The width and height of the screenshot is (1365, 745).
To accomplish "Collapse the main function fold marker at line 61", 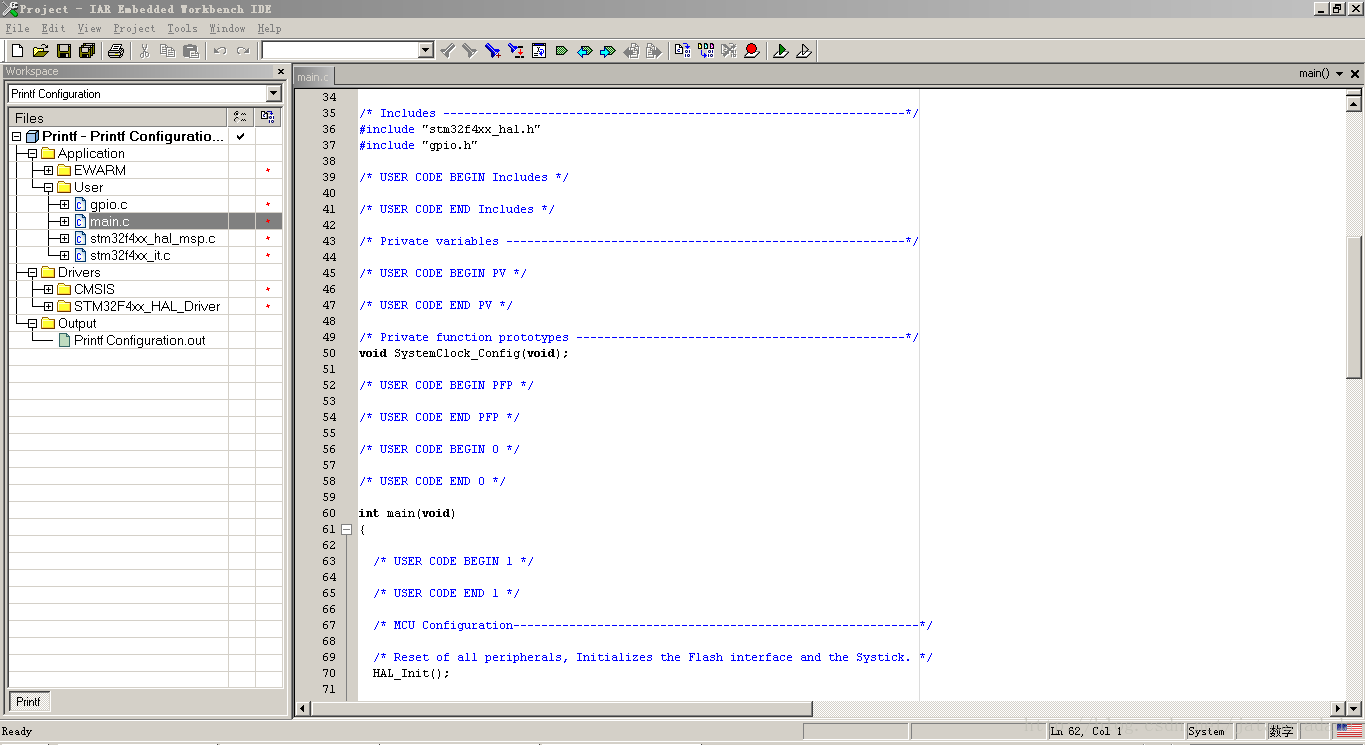I will click(x=346, y=529).
